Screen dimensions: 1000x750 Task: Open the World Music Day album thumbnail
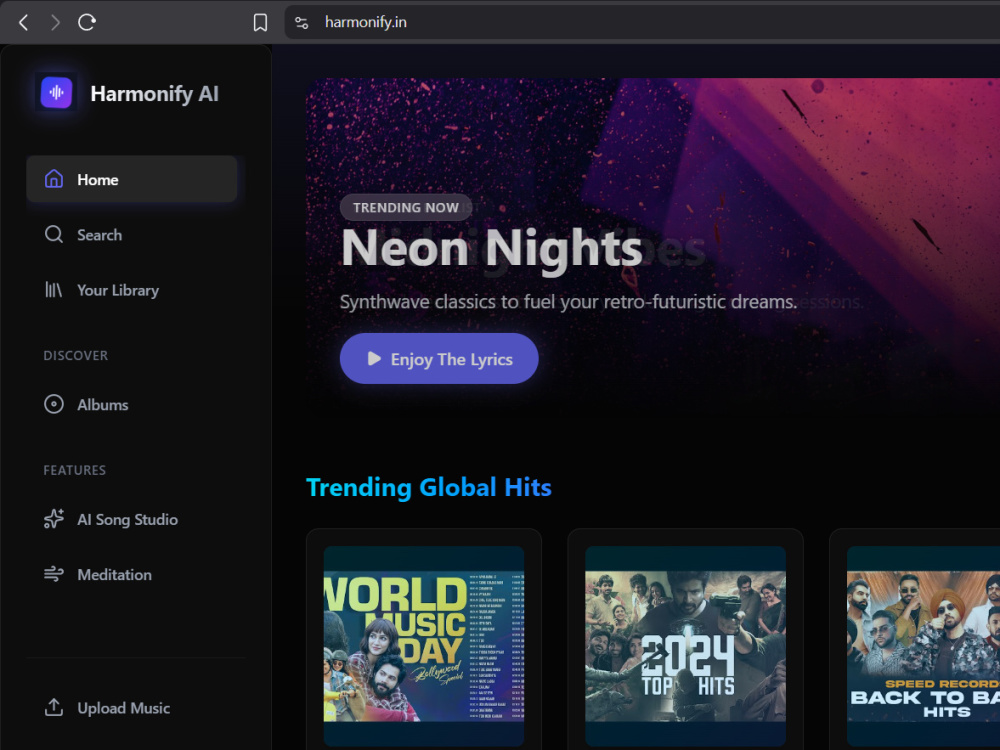423,645
